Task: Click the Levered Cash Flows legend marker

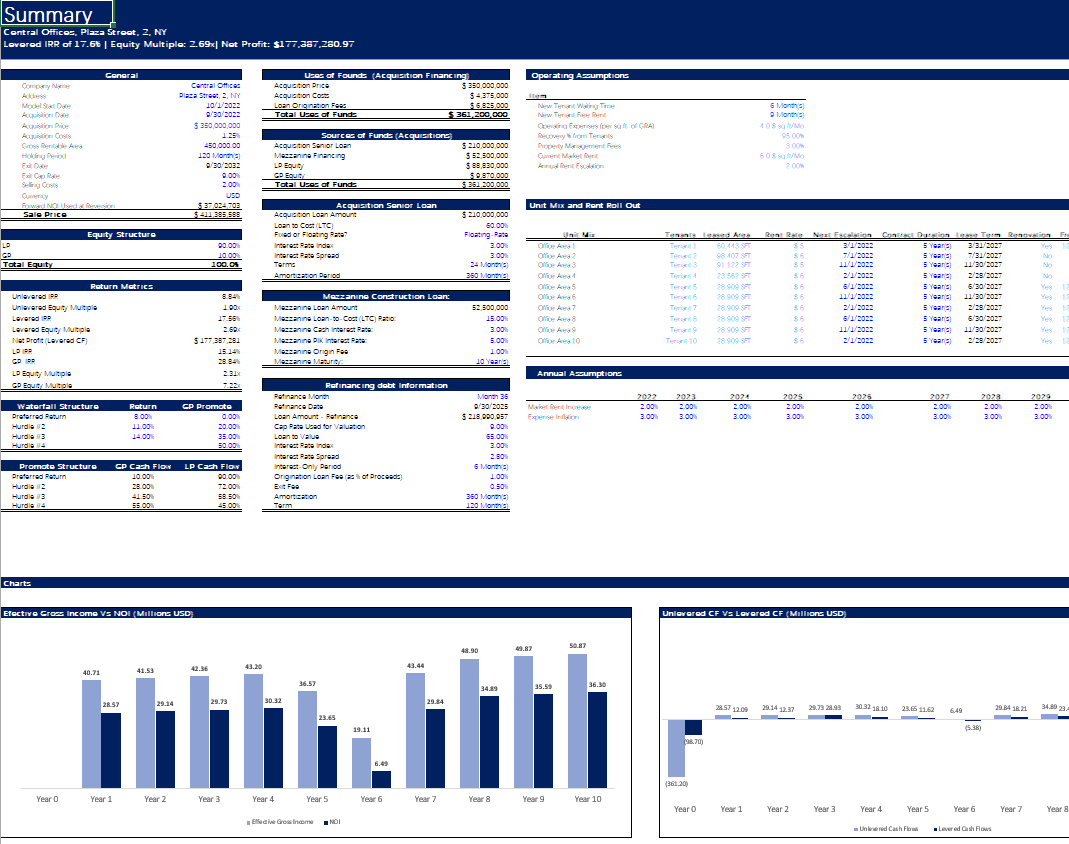Action: [935, 829]
